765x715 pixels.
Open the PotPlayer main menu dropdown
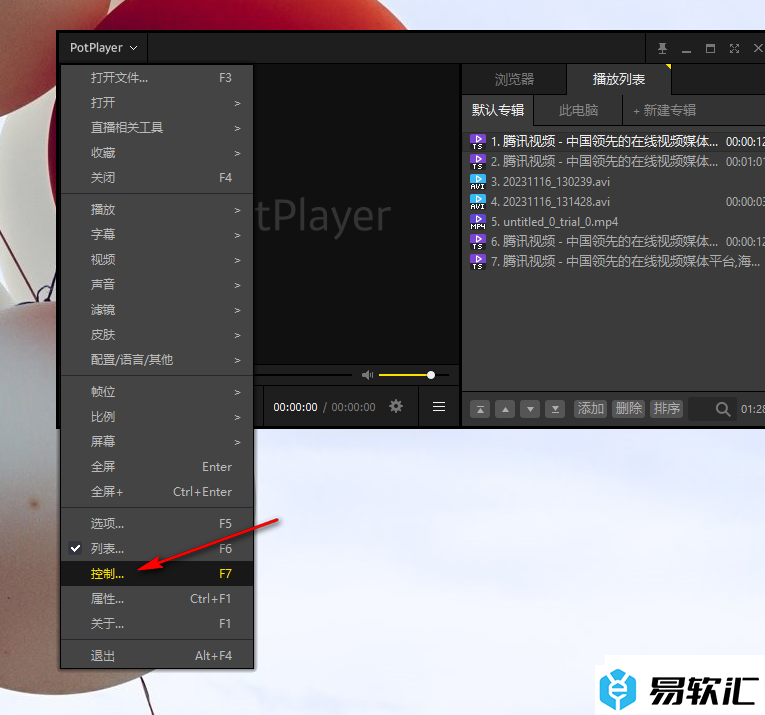pos(103,48)
